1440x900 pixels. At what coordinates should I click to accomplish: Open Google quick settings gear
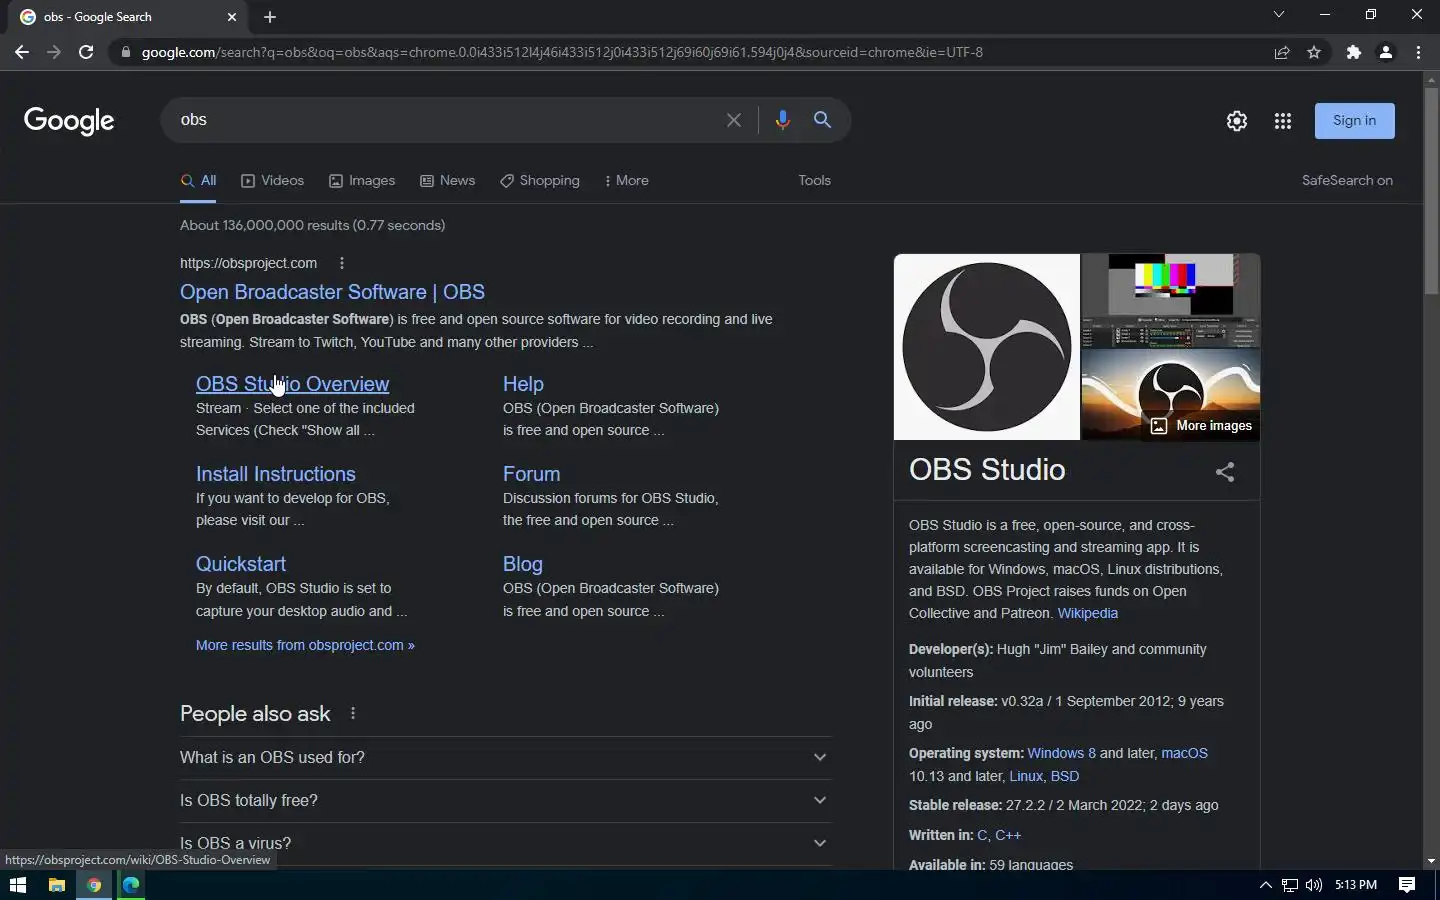[1237, 121]
